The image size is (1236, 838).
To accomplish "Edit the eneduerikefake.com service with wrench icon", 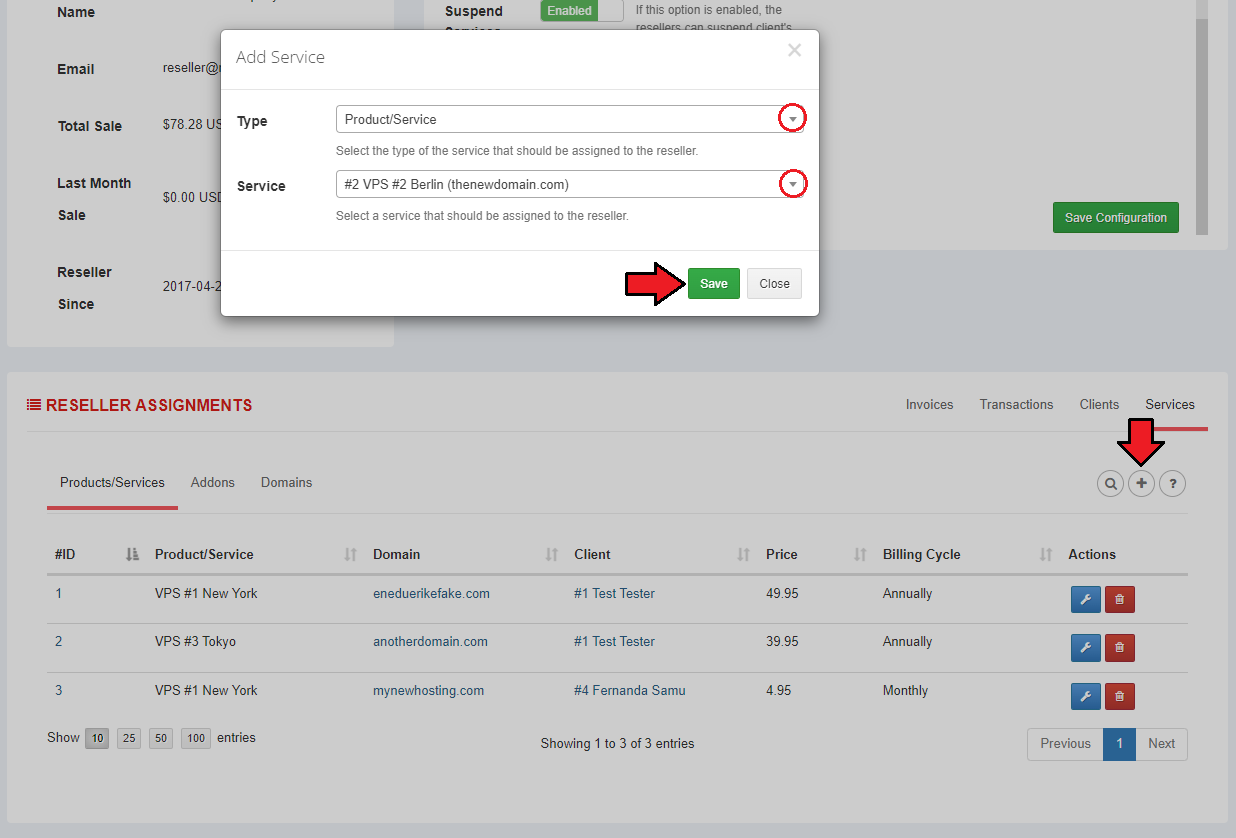I will 1086,599.
